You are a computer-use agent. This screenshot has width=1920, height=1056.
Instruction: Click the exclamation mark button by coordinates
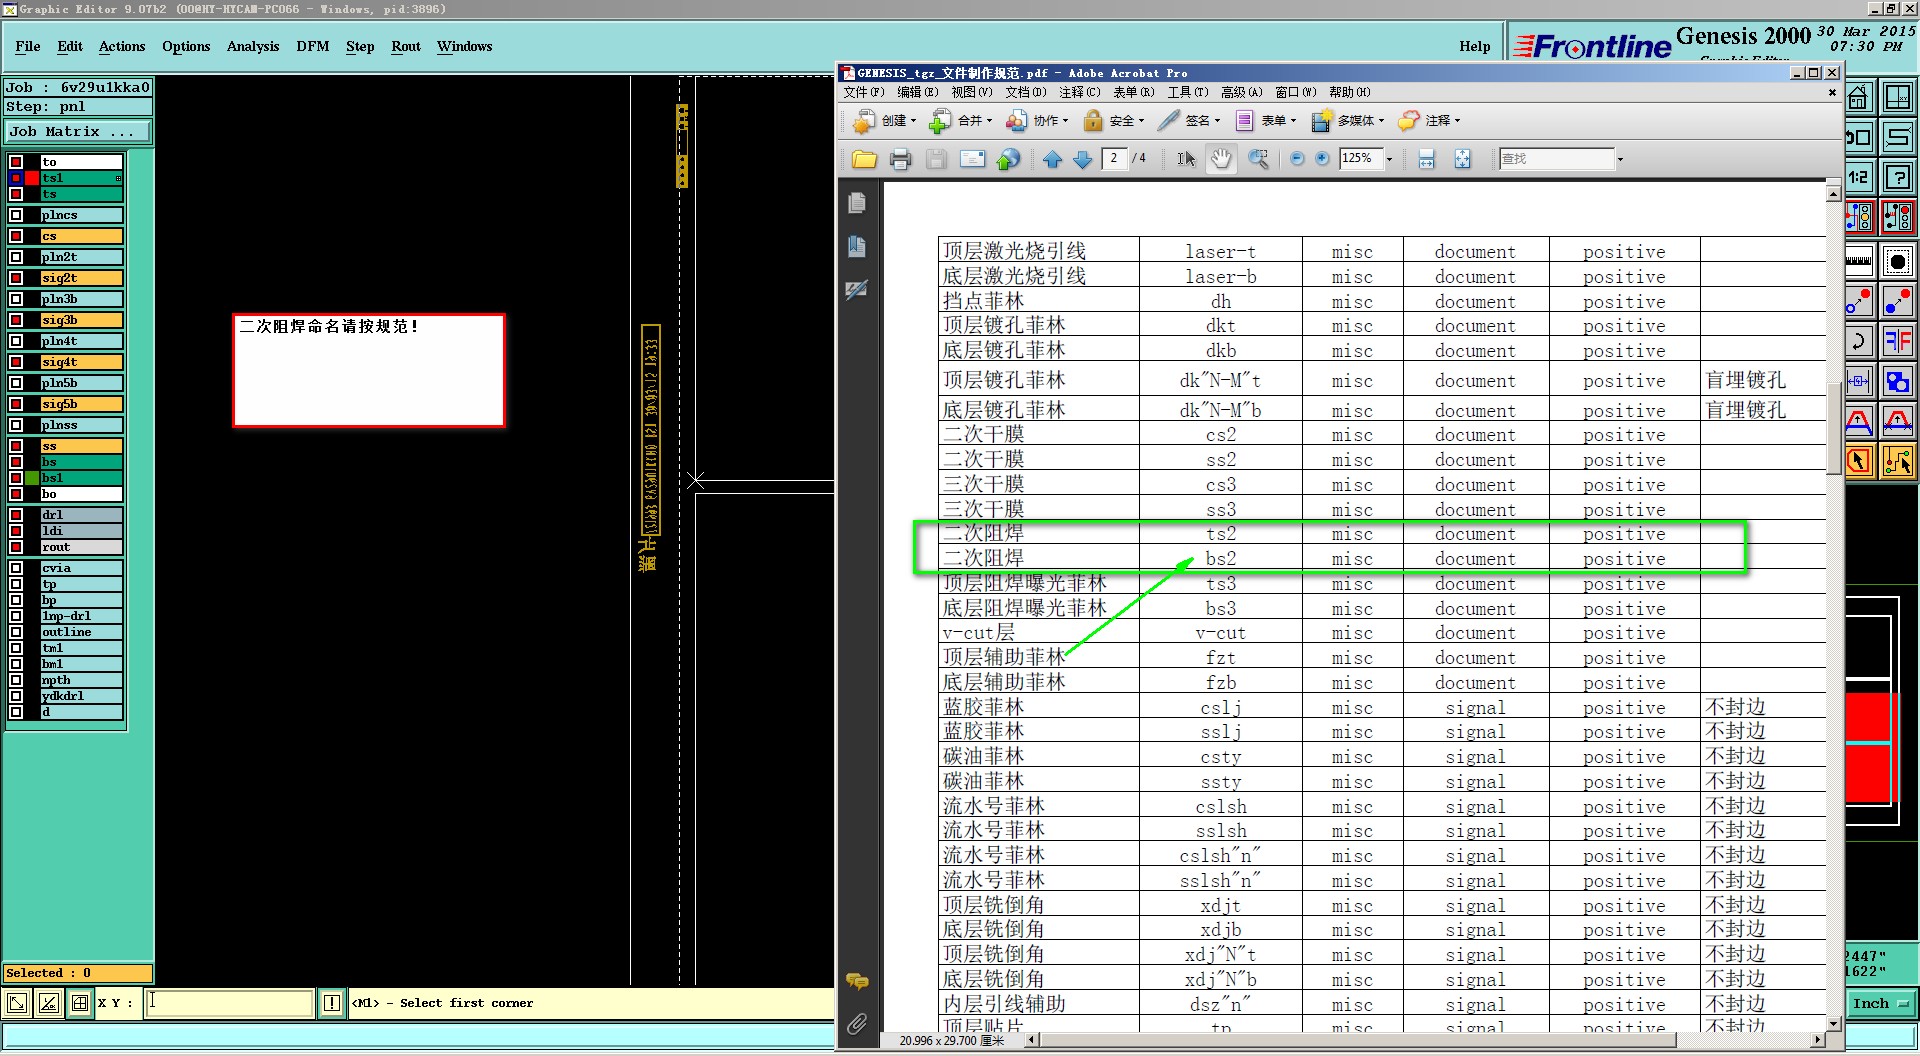point(332,1003)
